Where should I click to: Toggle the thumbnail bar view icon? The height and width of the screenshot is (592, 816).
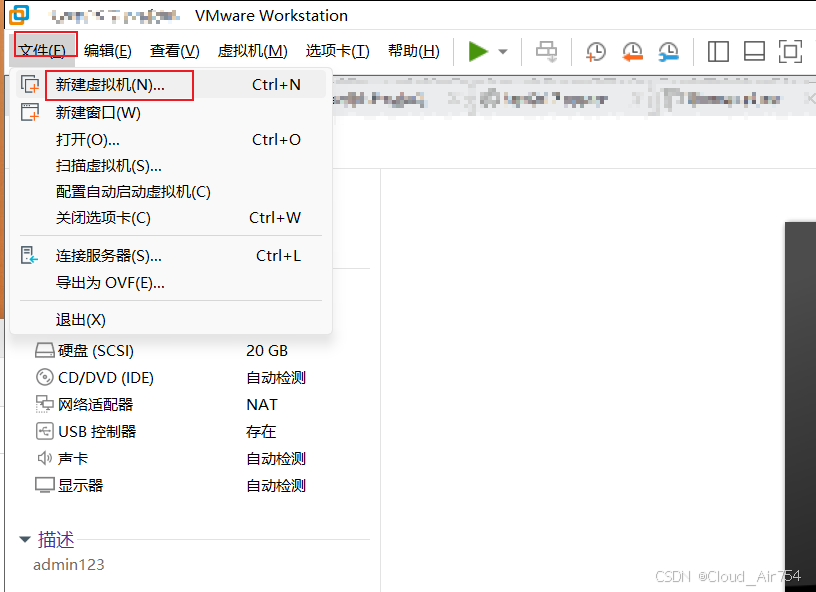coord(754,52)
